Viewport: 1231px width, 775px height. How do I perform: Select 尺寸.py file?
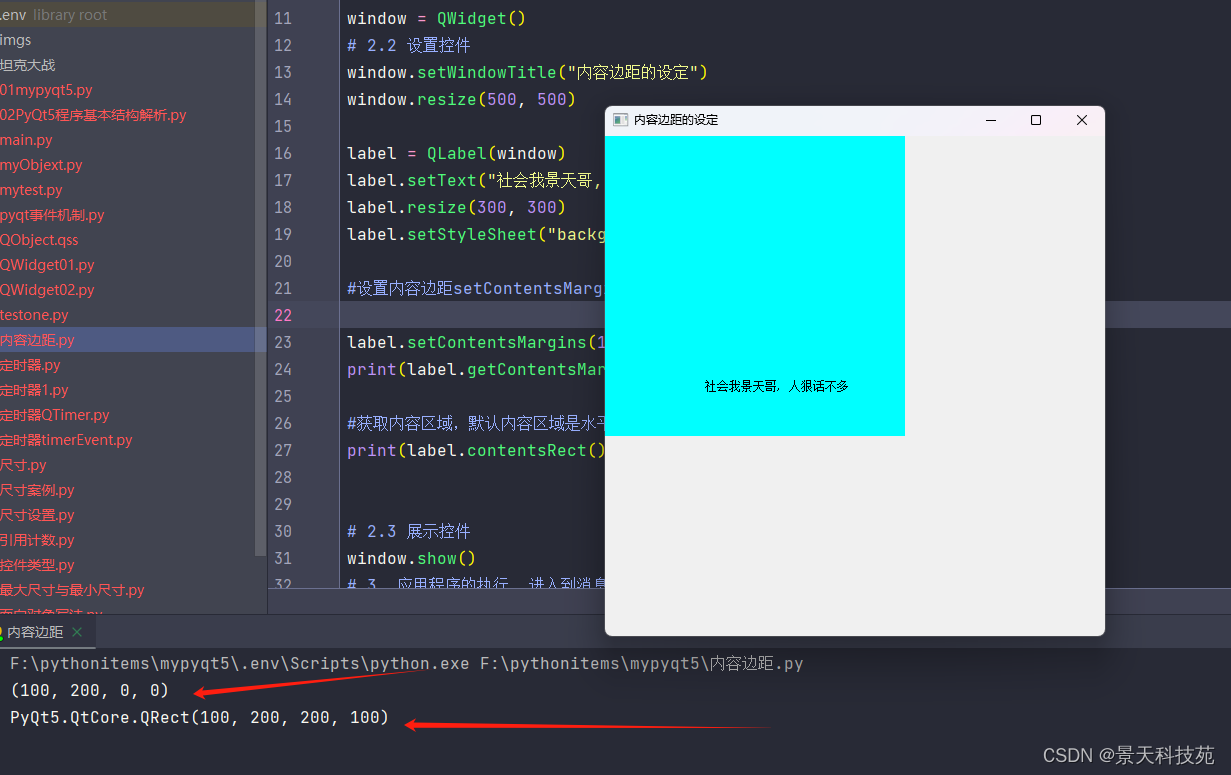24,465
